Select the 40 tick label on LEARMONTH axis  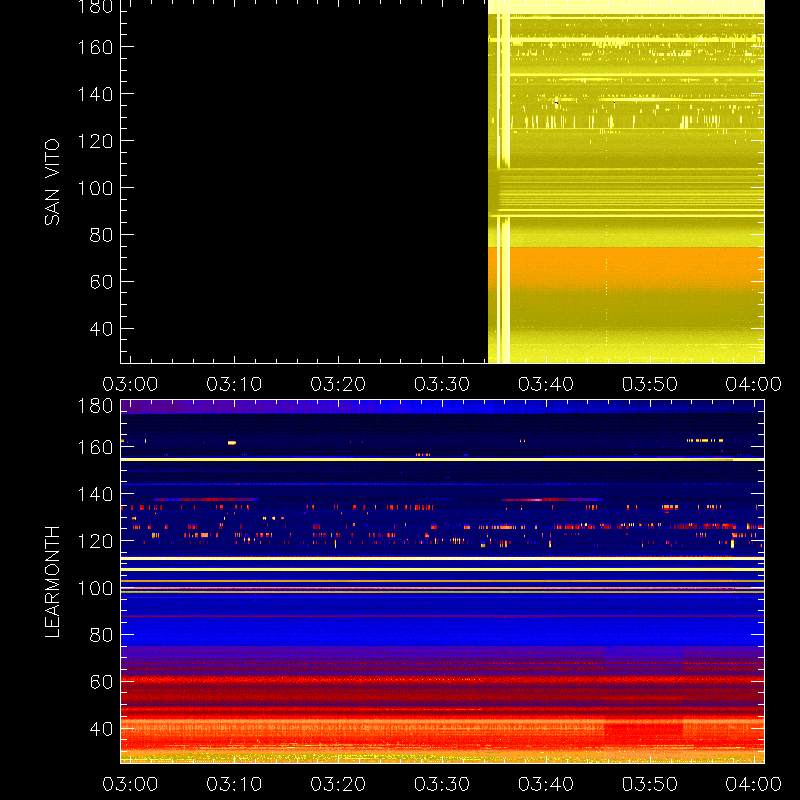point(101,729)
